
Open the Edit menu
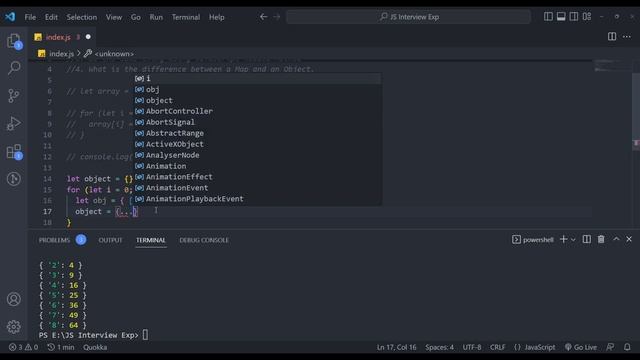[51, 17]
